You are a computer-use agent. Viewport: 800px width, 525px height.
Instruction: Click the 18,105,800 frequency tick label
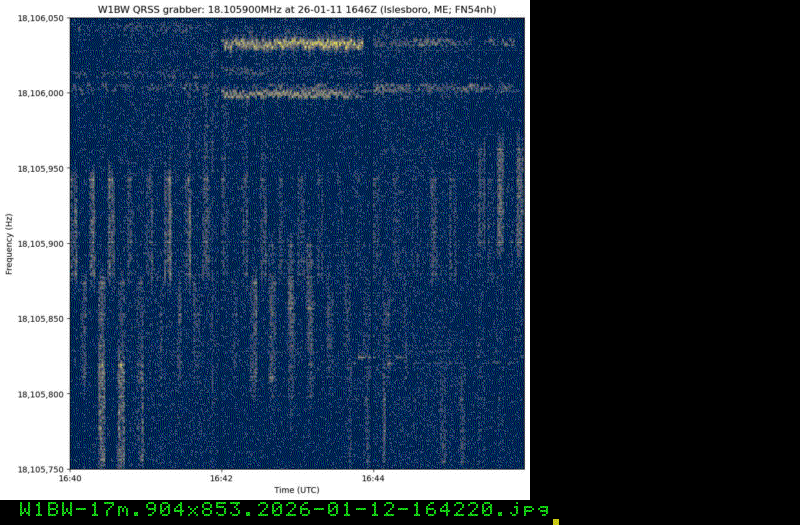tap(41, 394)
